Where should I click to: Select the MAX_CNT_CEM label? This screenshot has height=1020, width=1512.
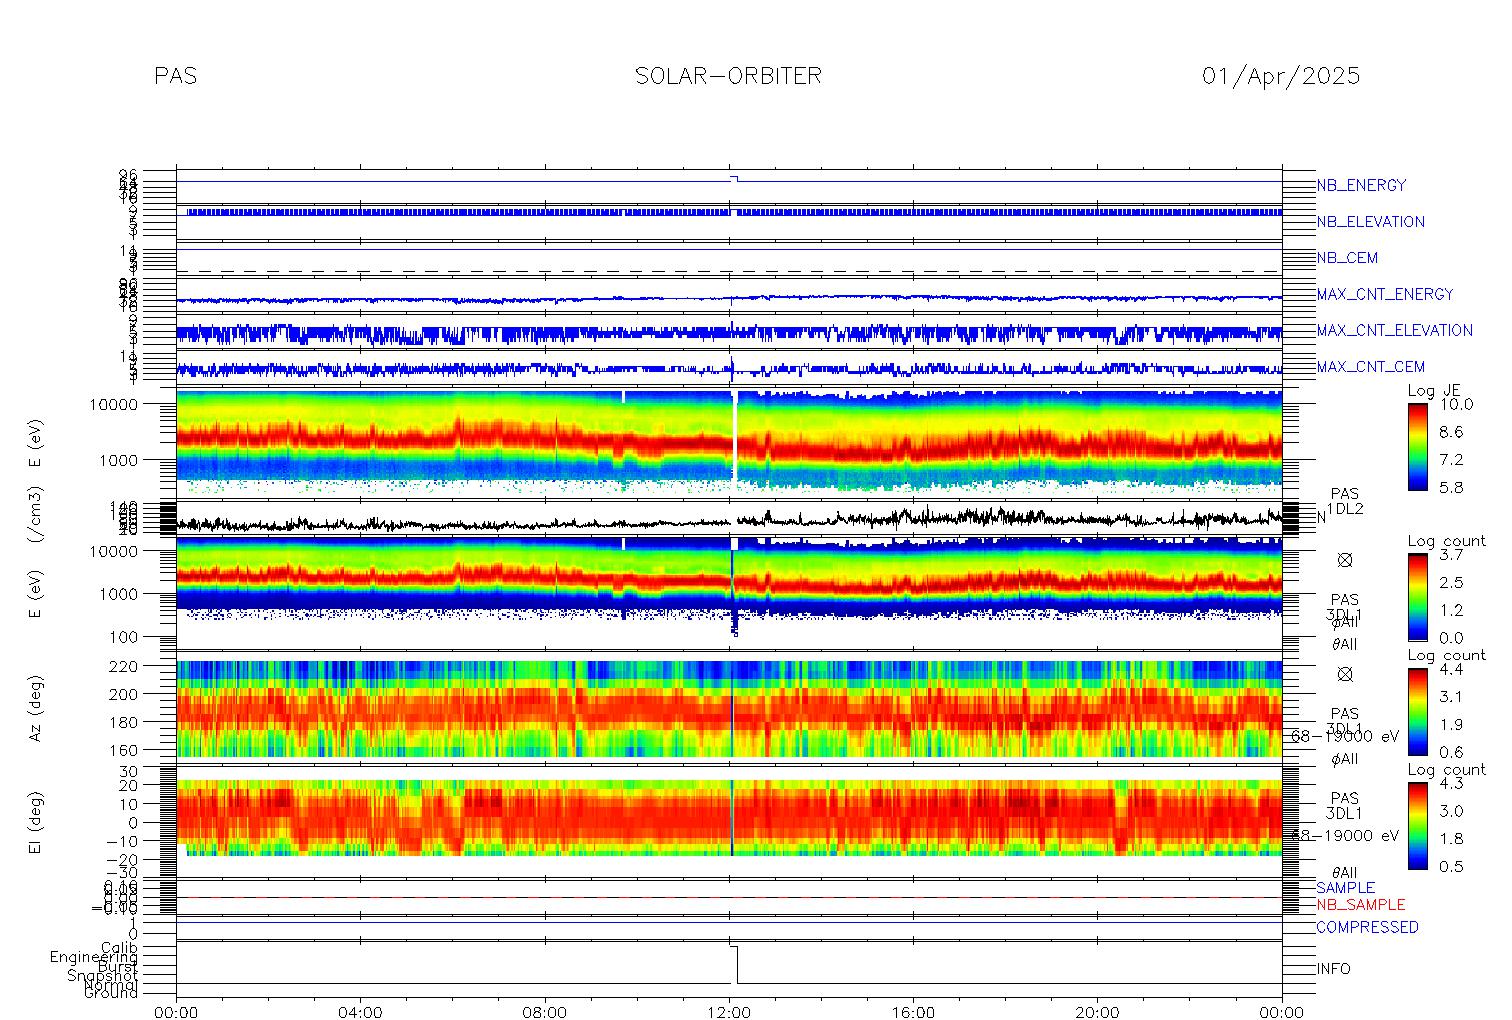[1371, 367]
